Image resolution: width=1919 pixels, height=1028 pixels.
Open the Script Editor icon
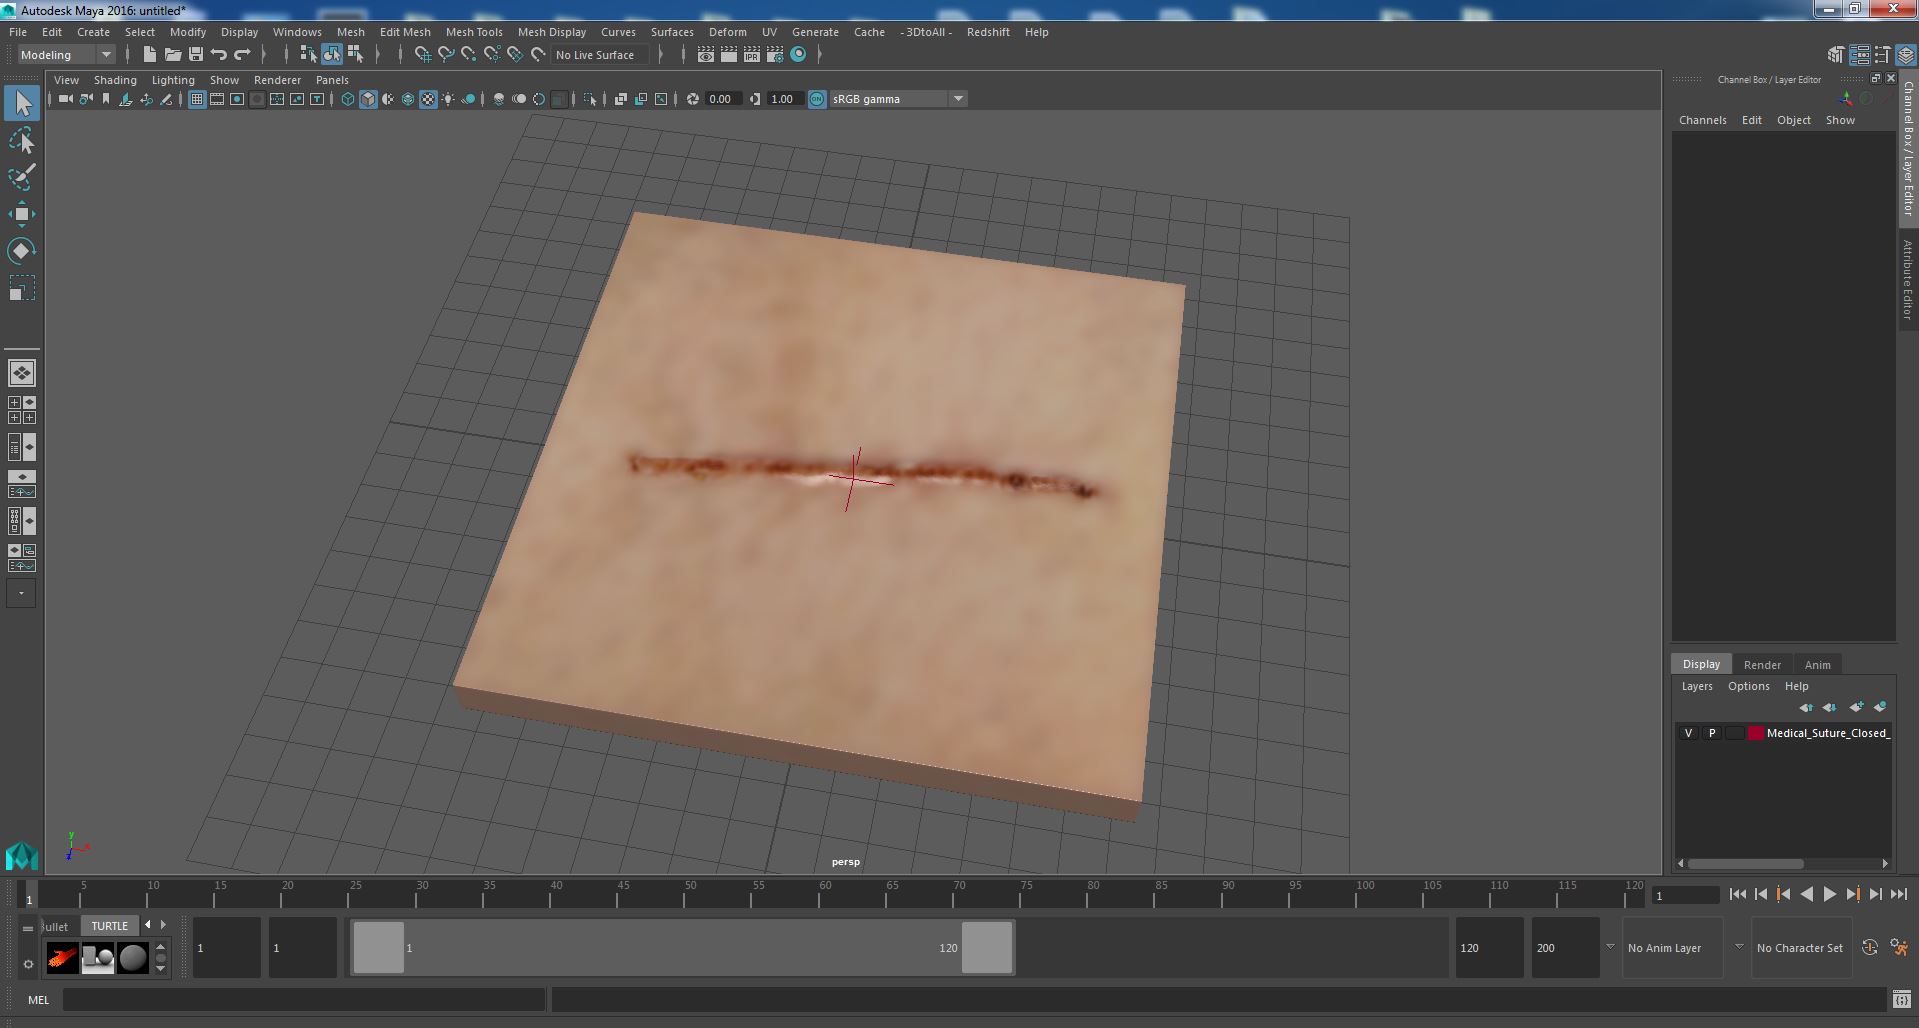[1901, 999]
